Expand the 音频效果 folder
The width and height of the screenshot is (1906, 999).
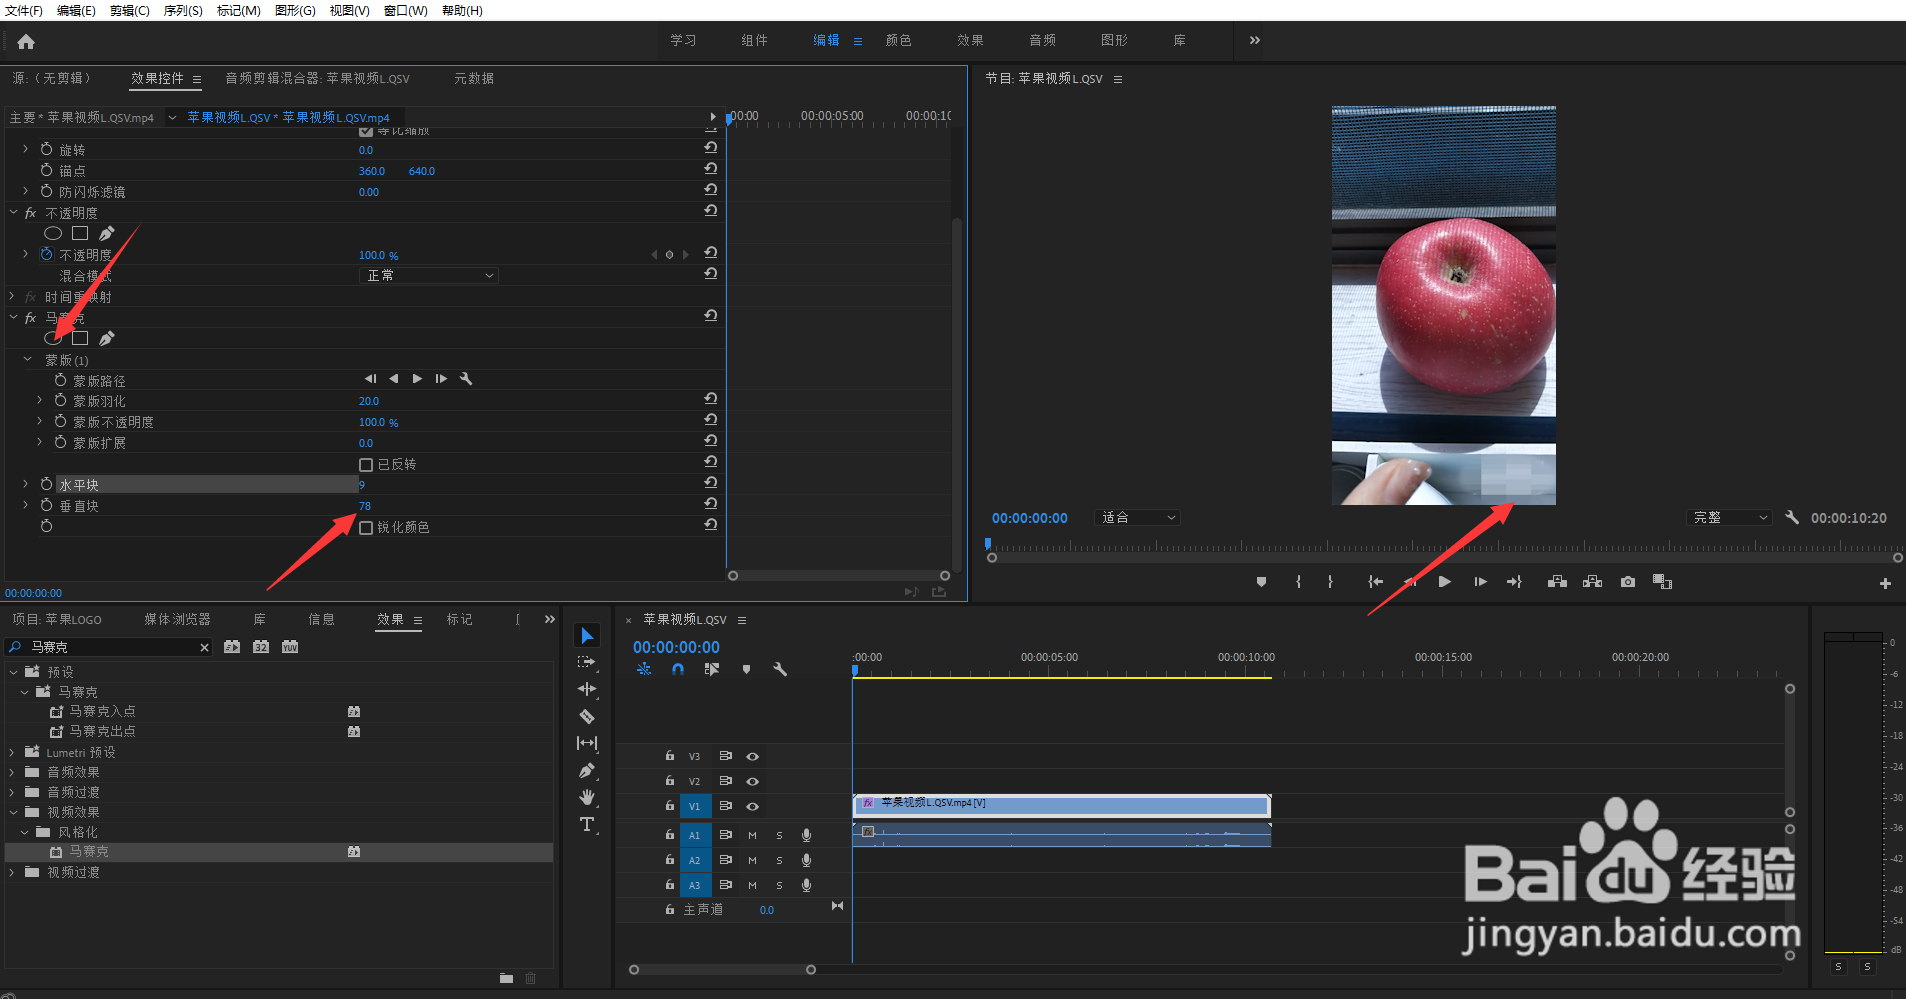(12, 772)
